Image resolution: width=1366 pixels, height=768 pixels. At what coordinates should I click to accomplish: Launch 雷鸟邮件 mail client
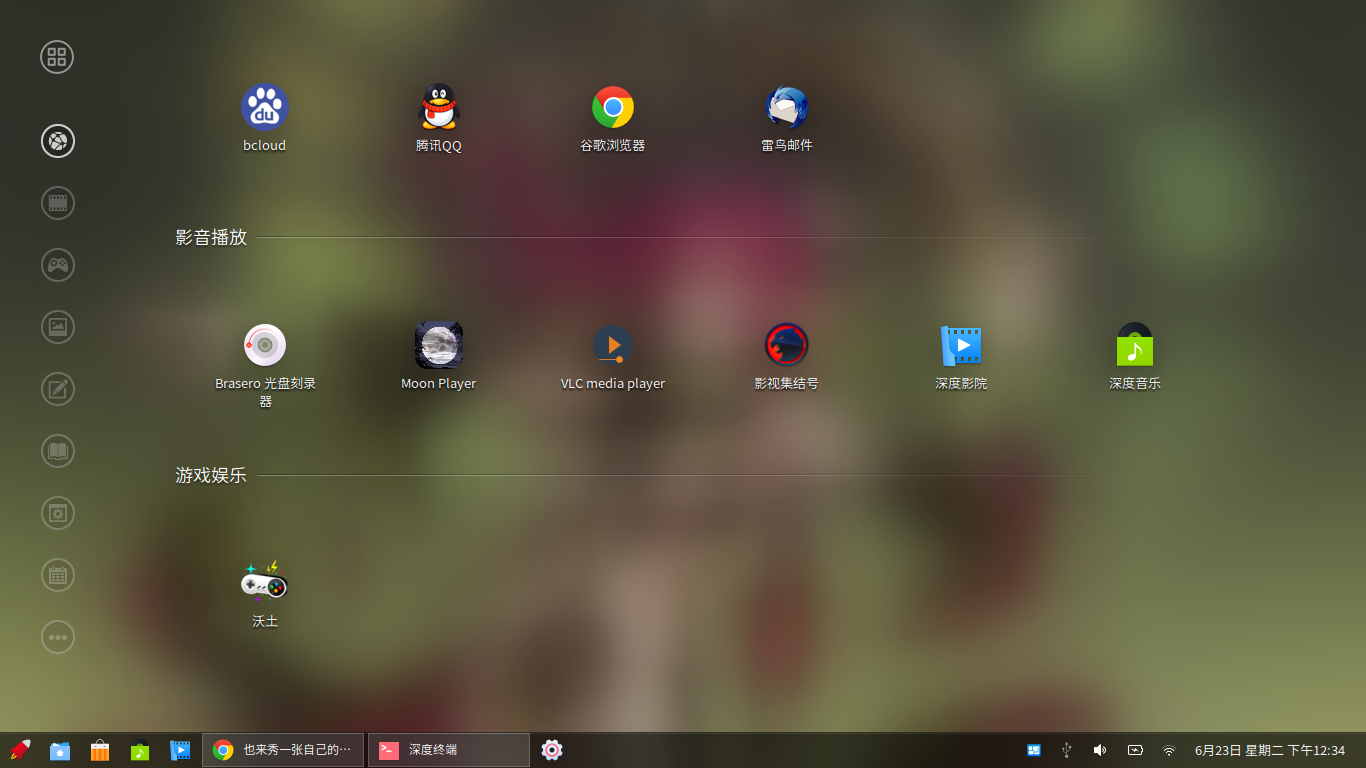[x=787, y=108]
